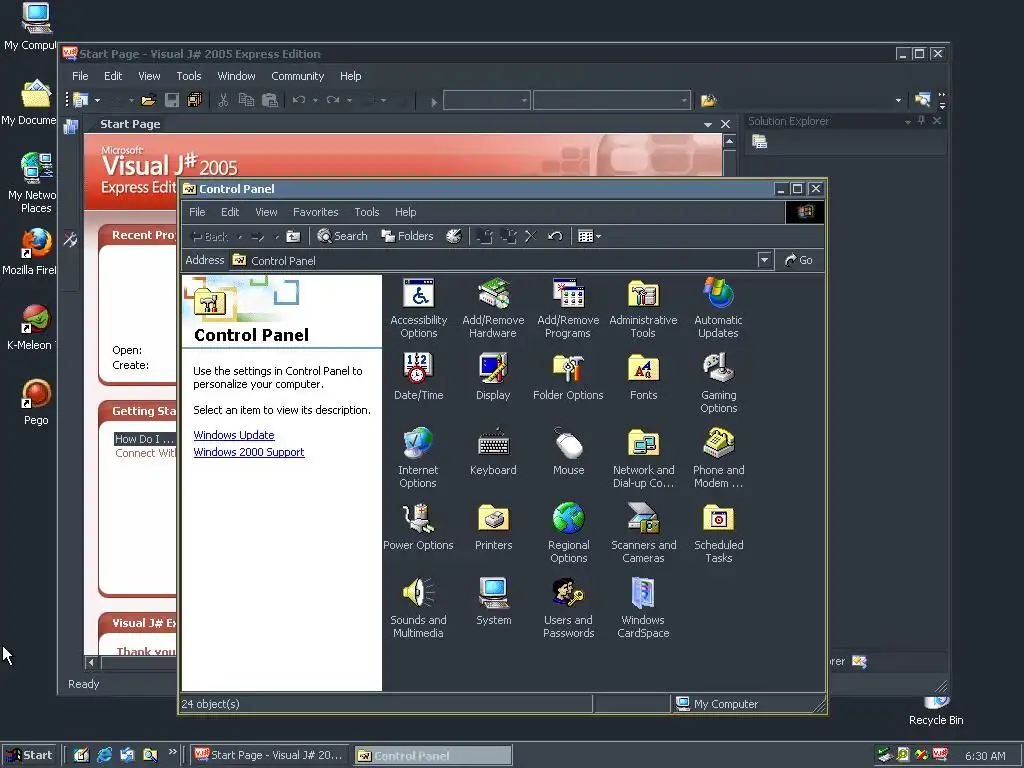Screen dimensions: 1024x768
Task: Select the Start Page tab in Visual J#
Action: 130,124
